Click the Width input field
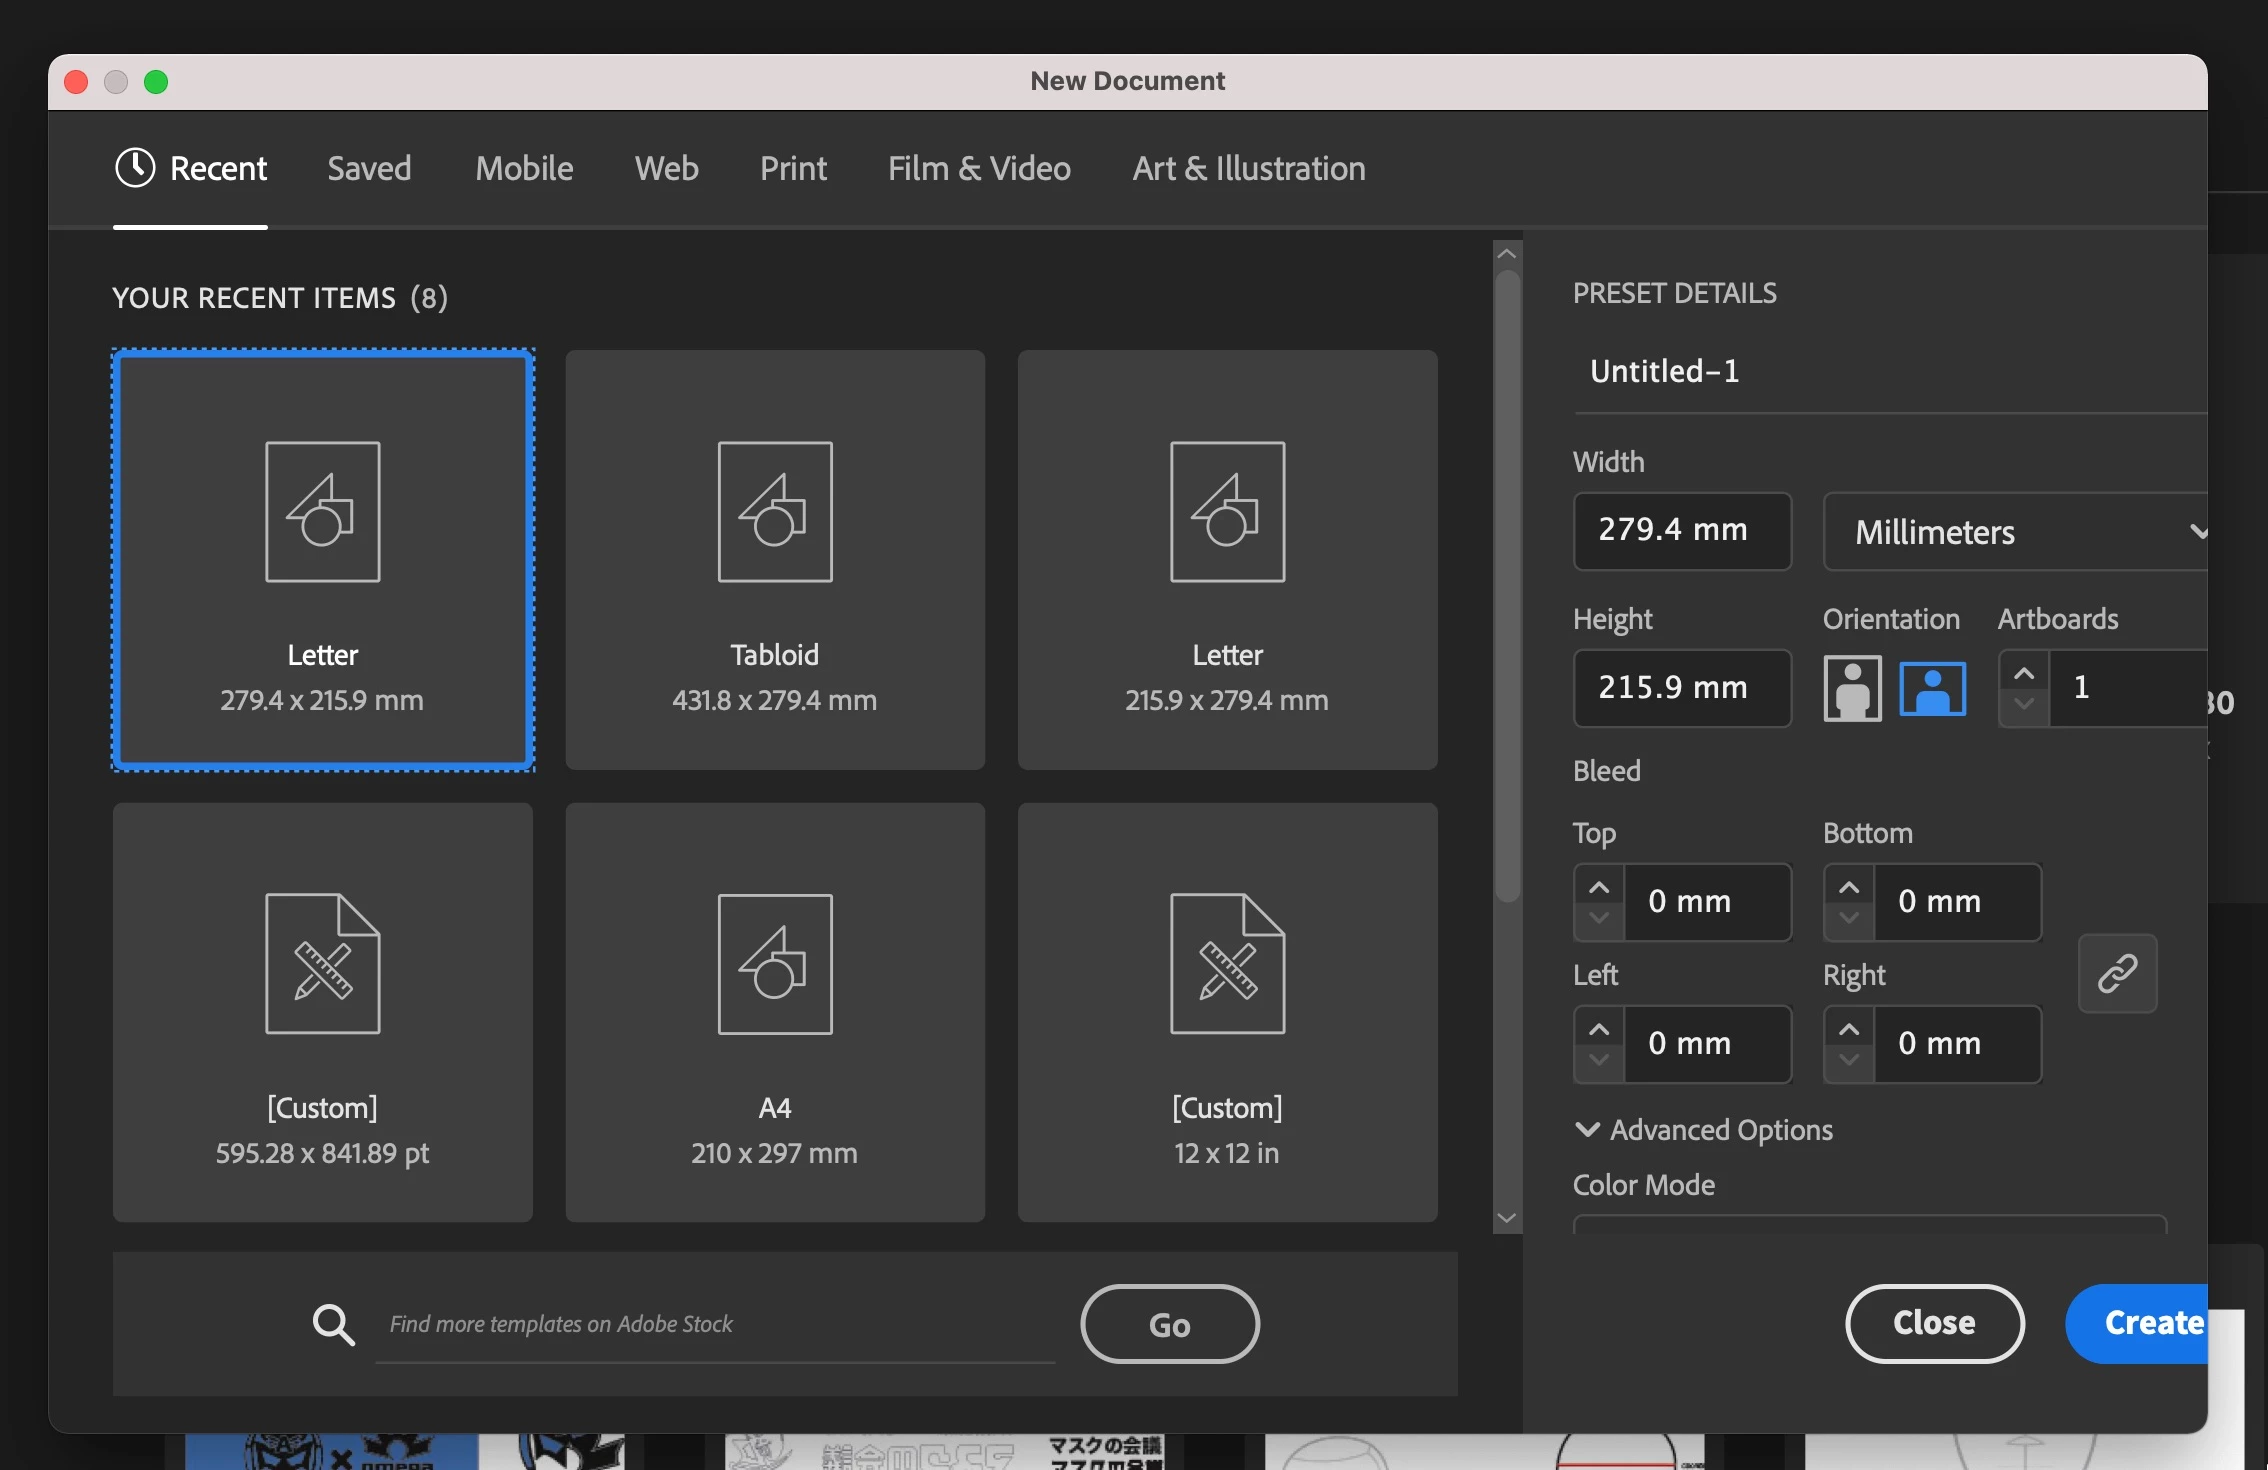The image size is (2268, 1470). coord(1682,531)
